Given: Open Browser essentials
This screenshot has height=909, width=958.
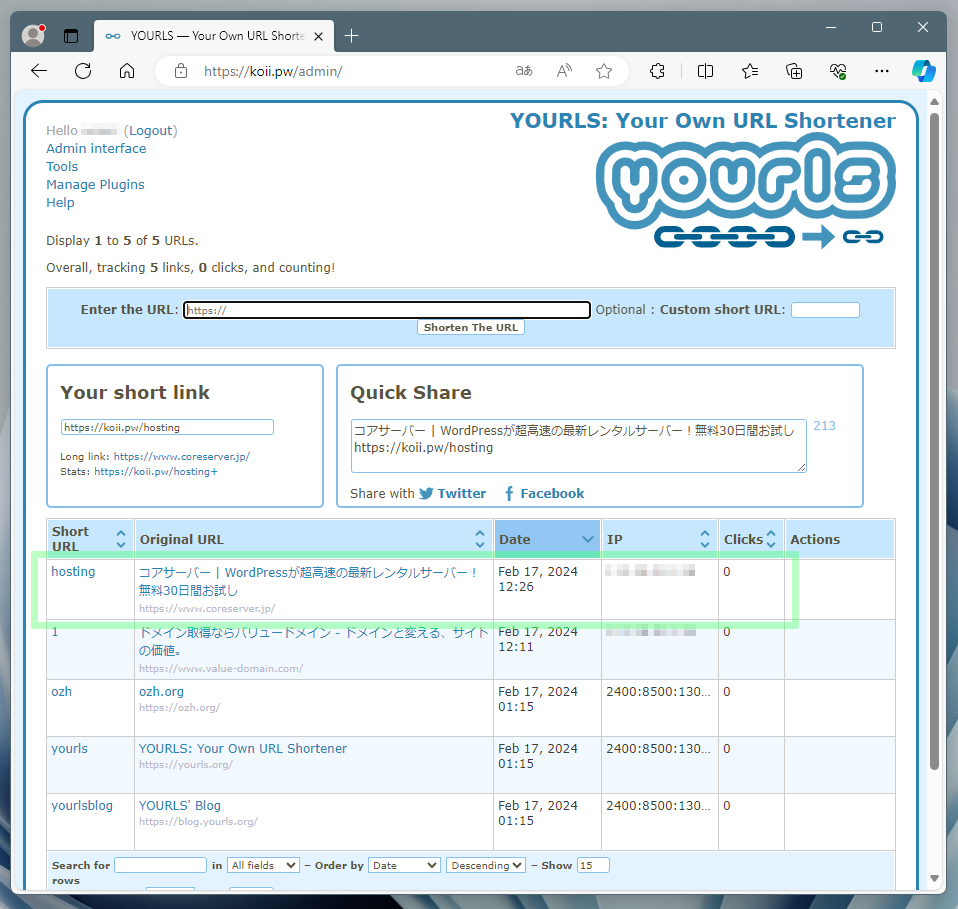Looking at the screenshot, I should [838, 71].
